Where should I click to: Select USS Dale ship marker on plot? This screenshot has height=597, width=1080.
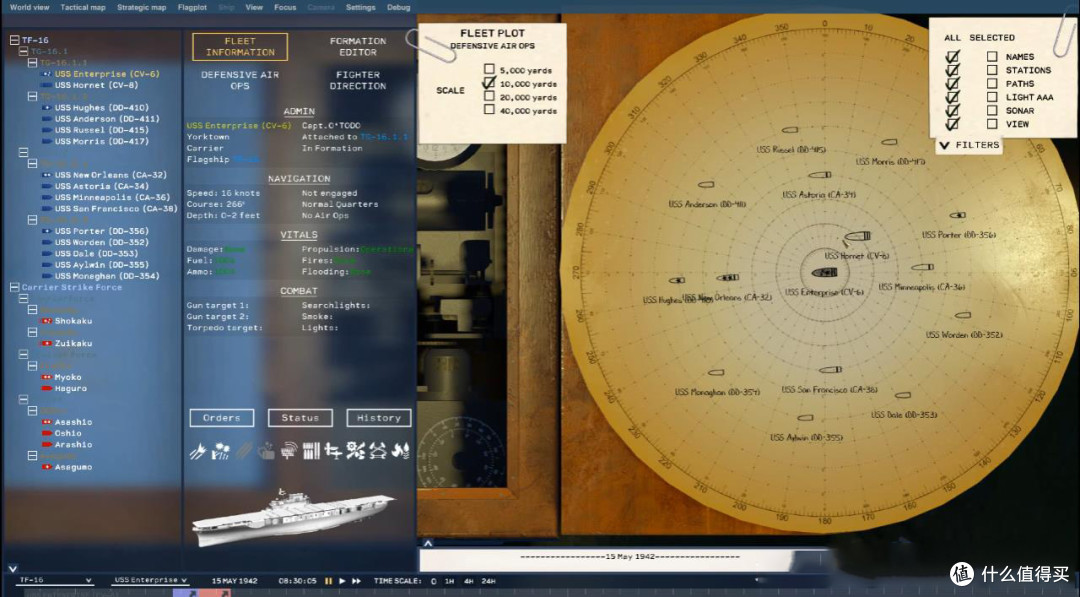pyautogui.click(x=902, y=395)
